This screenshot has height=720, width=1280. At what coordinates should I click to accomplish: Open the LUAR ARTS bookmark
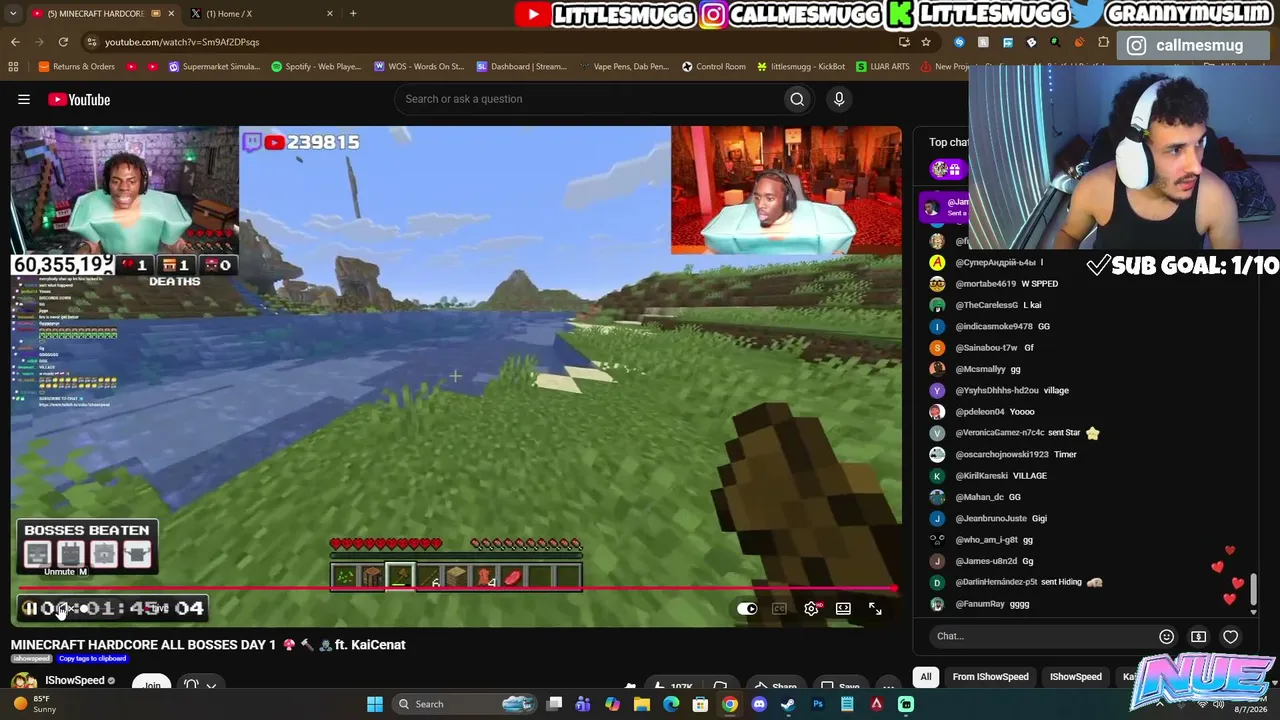coord(883,67)
